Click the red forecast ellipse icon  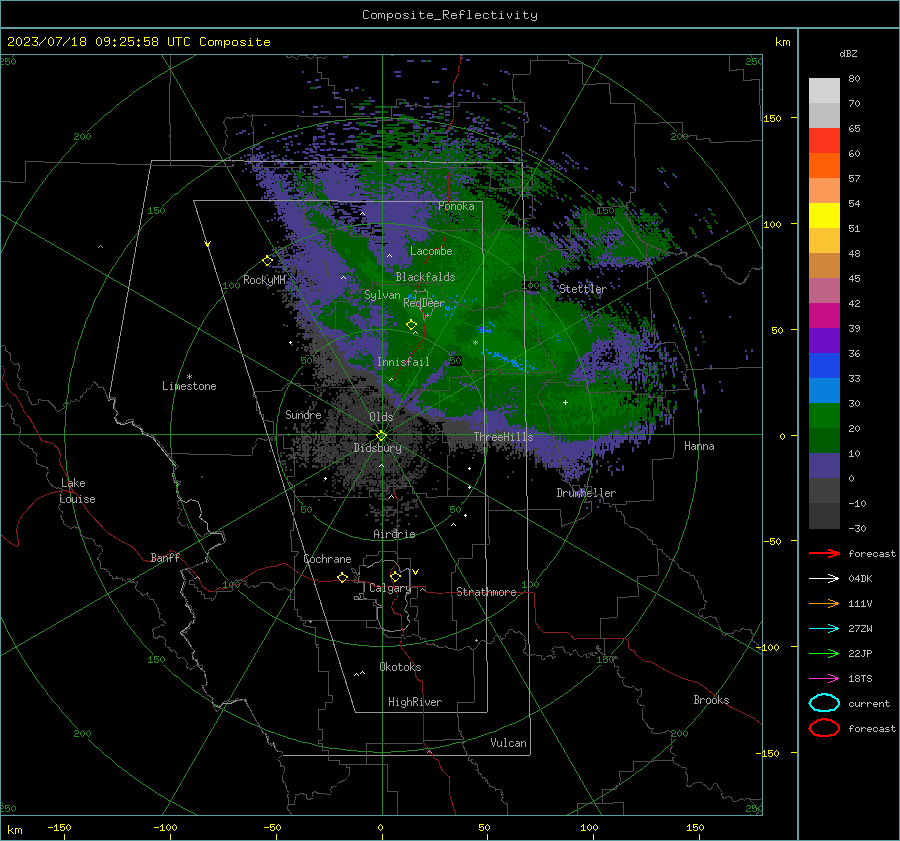pos(824,728)
